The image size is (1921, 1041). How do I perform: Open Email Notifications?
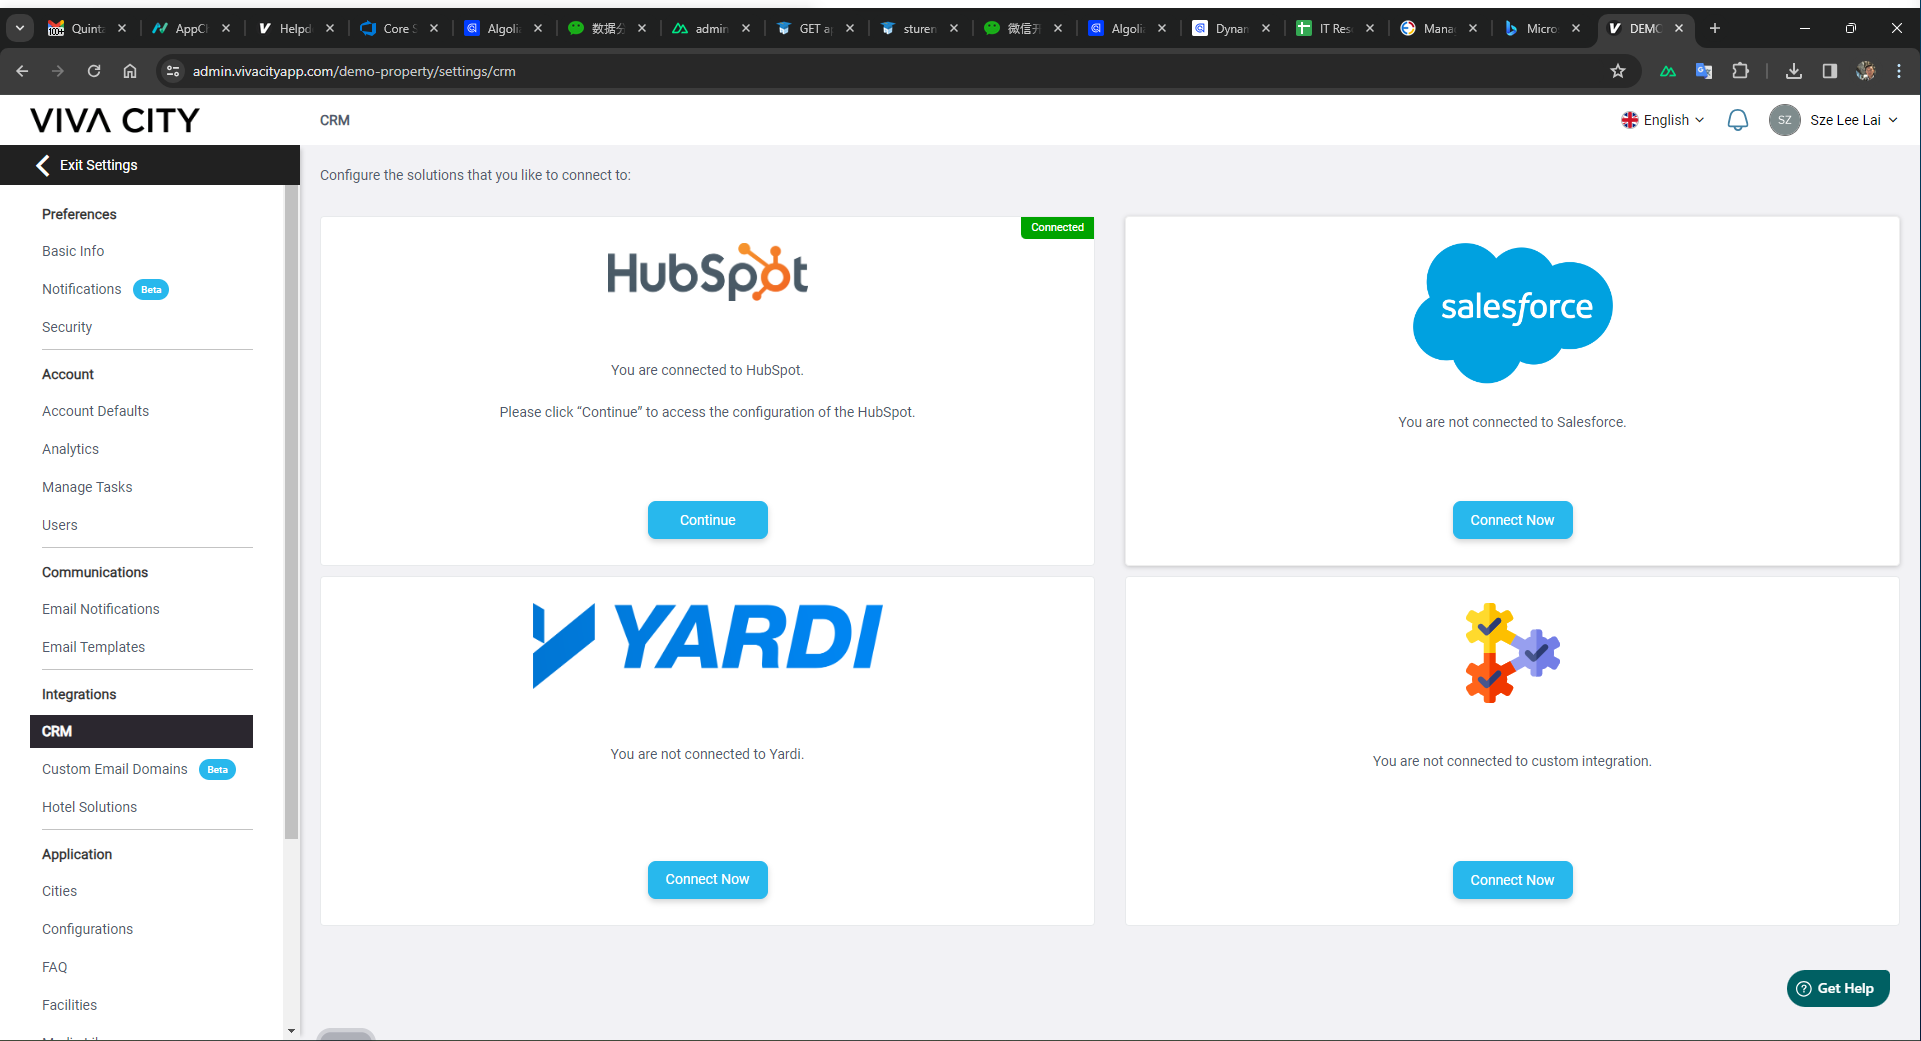click(101, 609)
